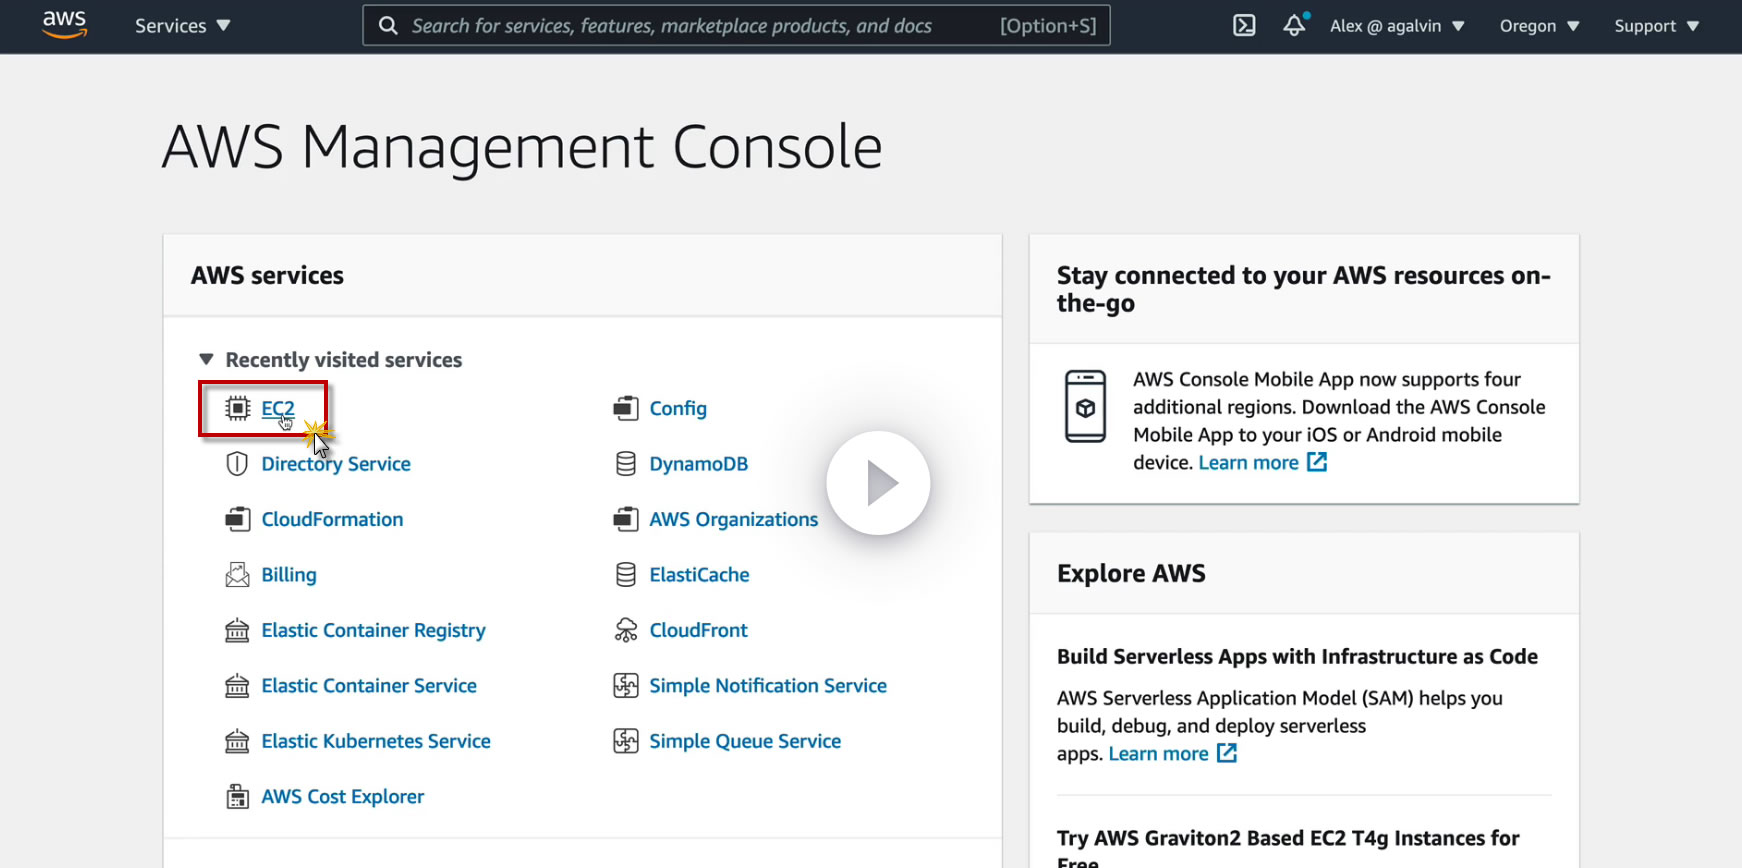This screenshot has height=868, width=1742.
Task: Click the AWS Cost Explorer icon
Action: [x=237, y=797]
